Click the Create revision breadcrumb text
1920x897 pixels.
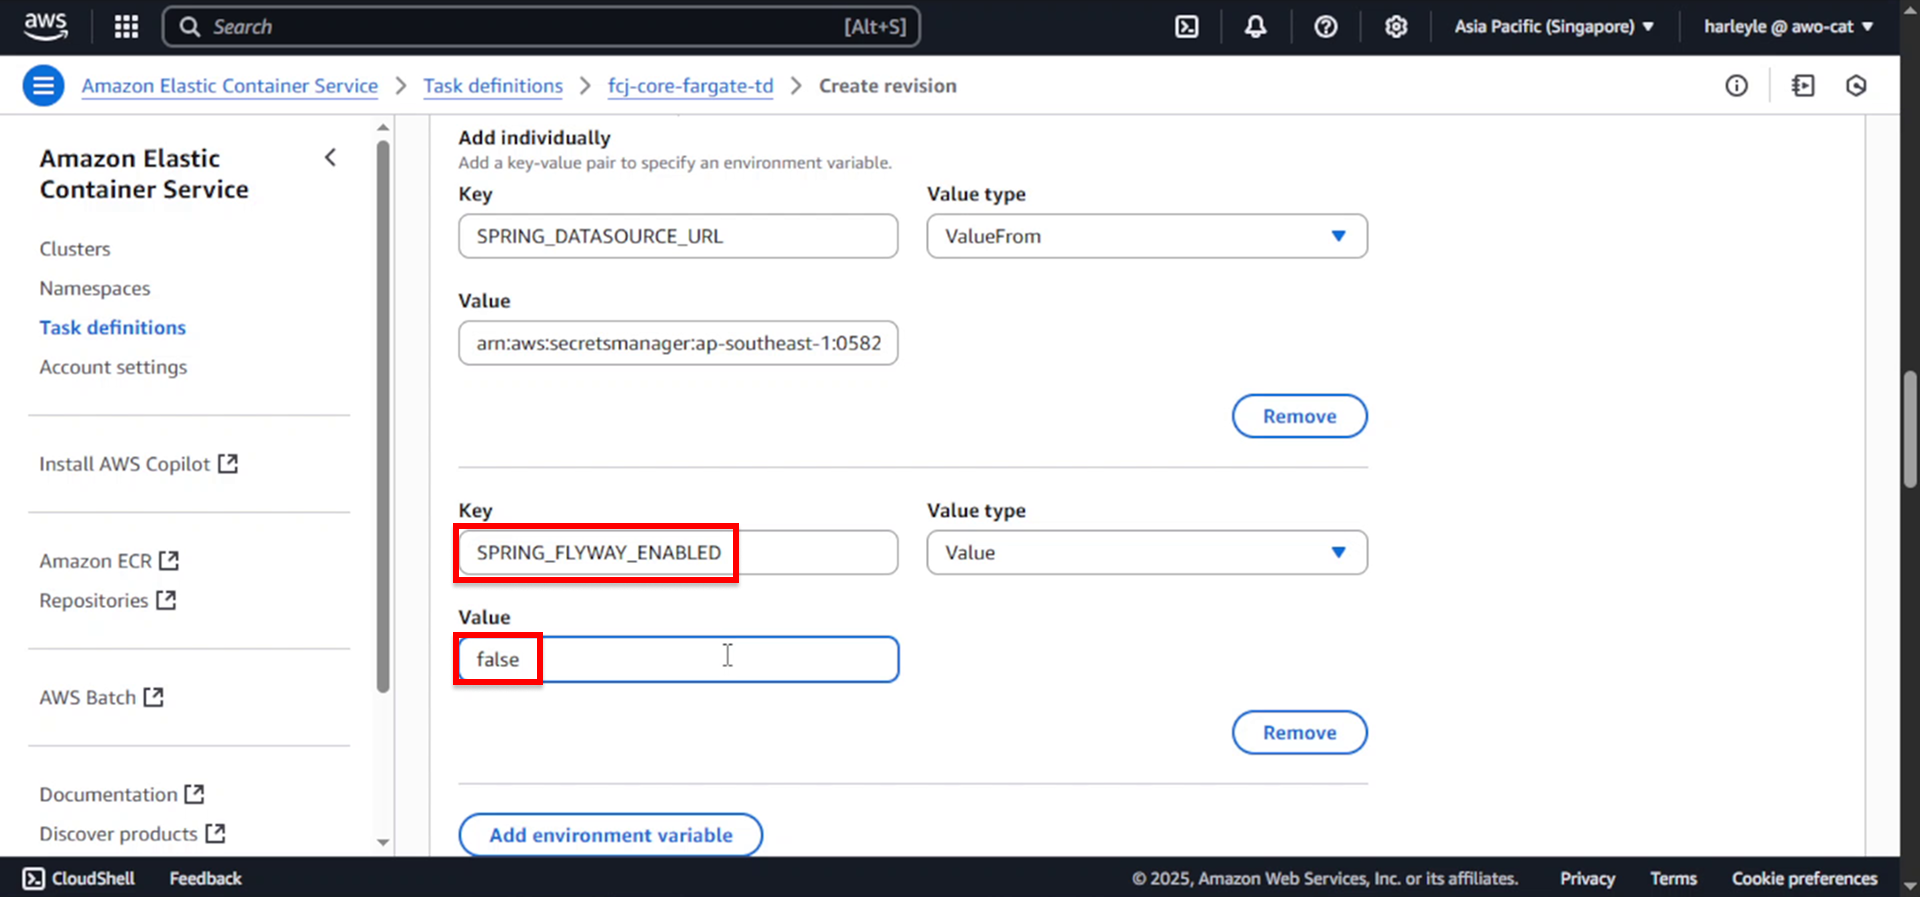coord(887,86)
